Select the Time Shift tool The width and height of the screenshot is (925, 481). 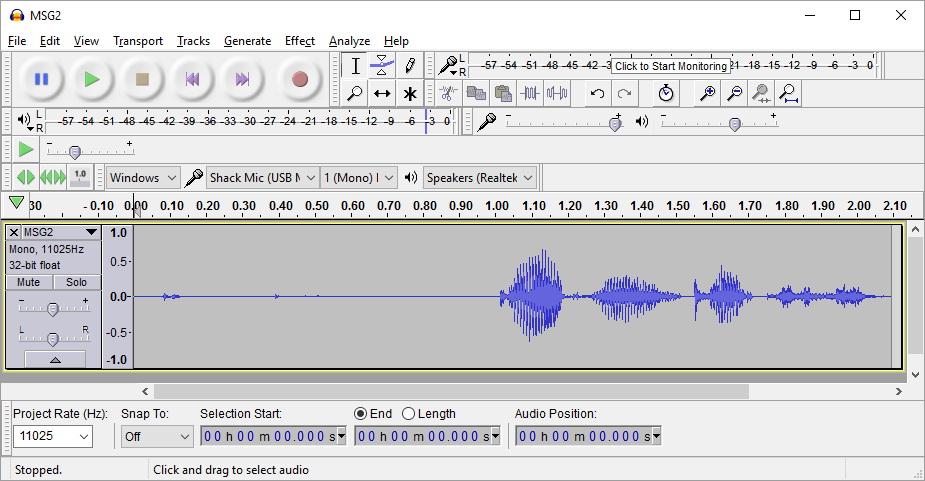(x=382, y=93)
